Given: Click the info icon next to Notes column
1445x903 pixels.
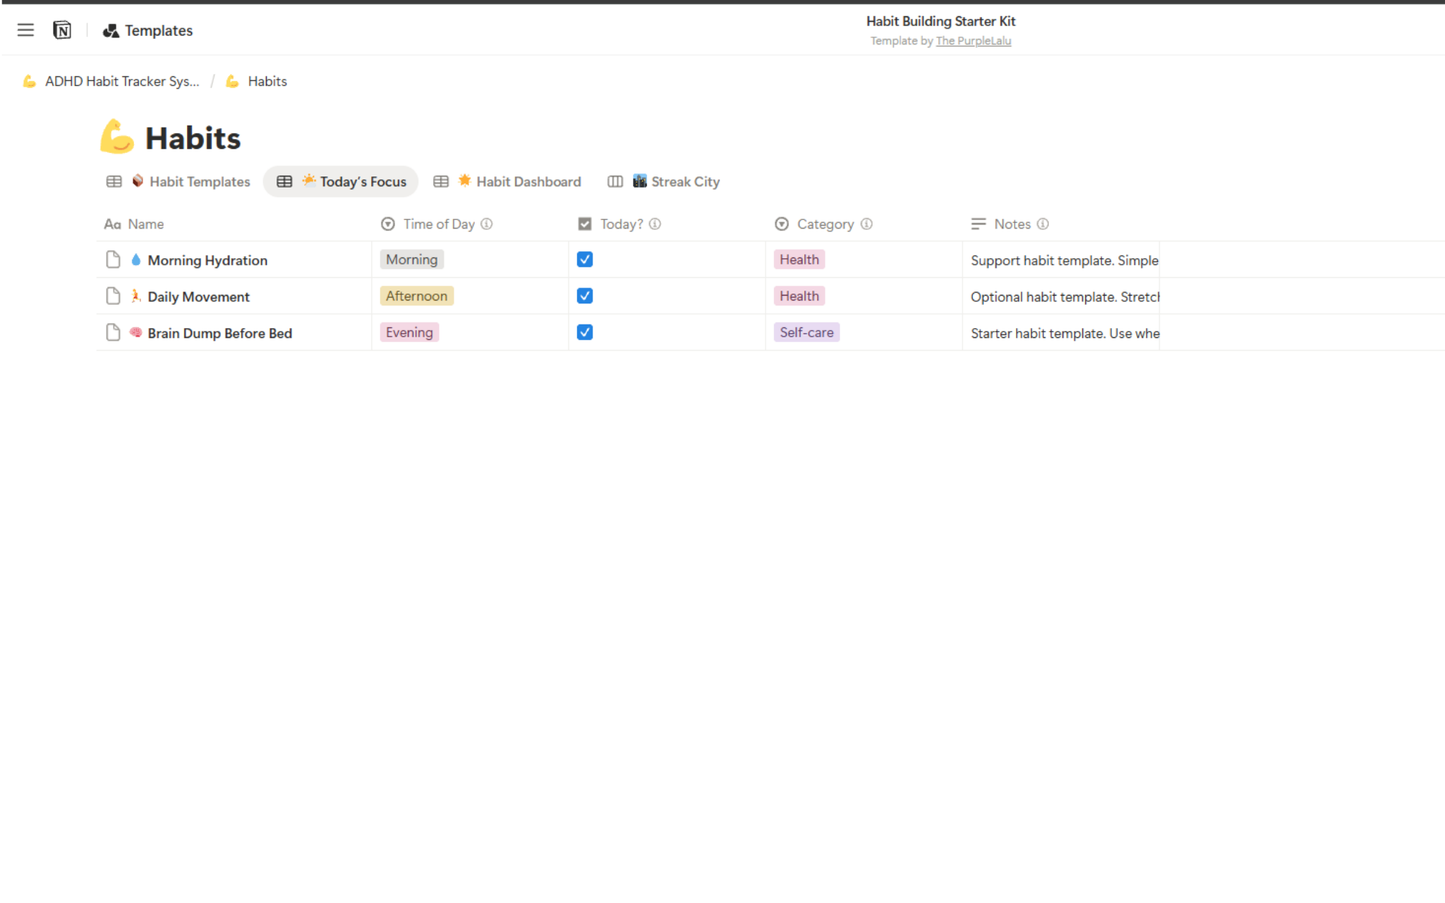Looking at the screenshot, I should click(1044, 224).
